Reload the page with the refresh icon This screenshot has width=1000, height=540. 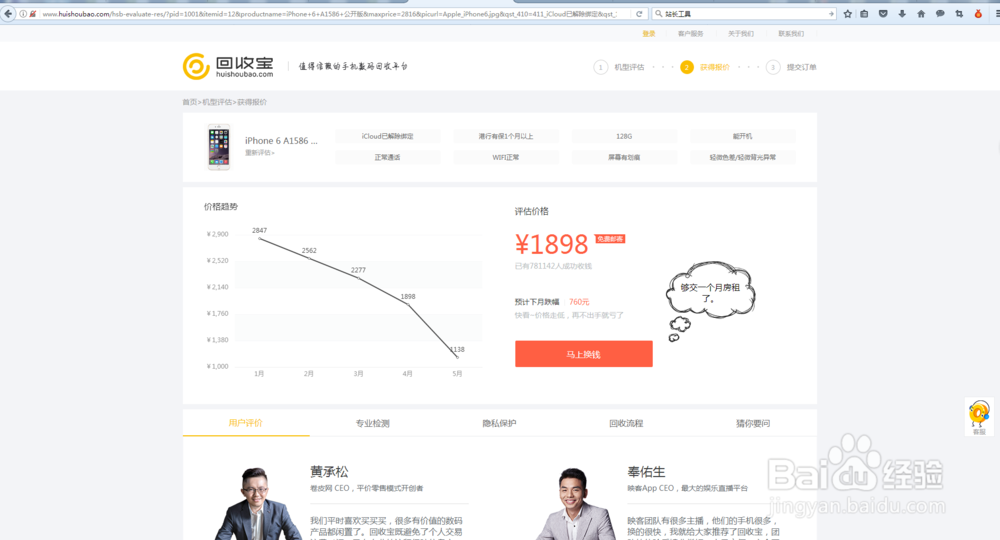coord(639,13)
